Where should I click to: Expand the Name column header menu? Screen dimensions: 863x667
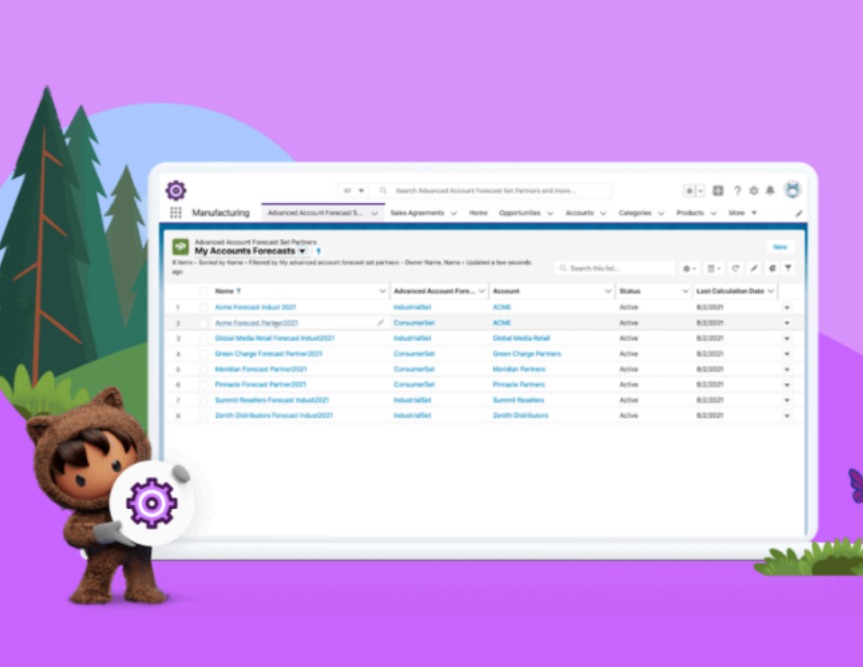pyautogui.click(x=383, y=291)
